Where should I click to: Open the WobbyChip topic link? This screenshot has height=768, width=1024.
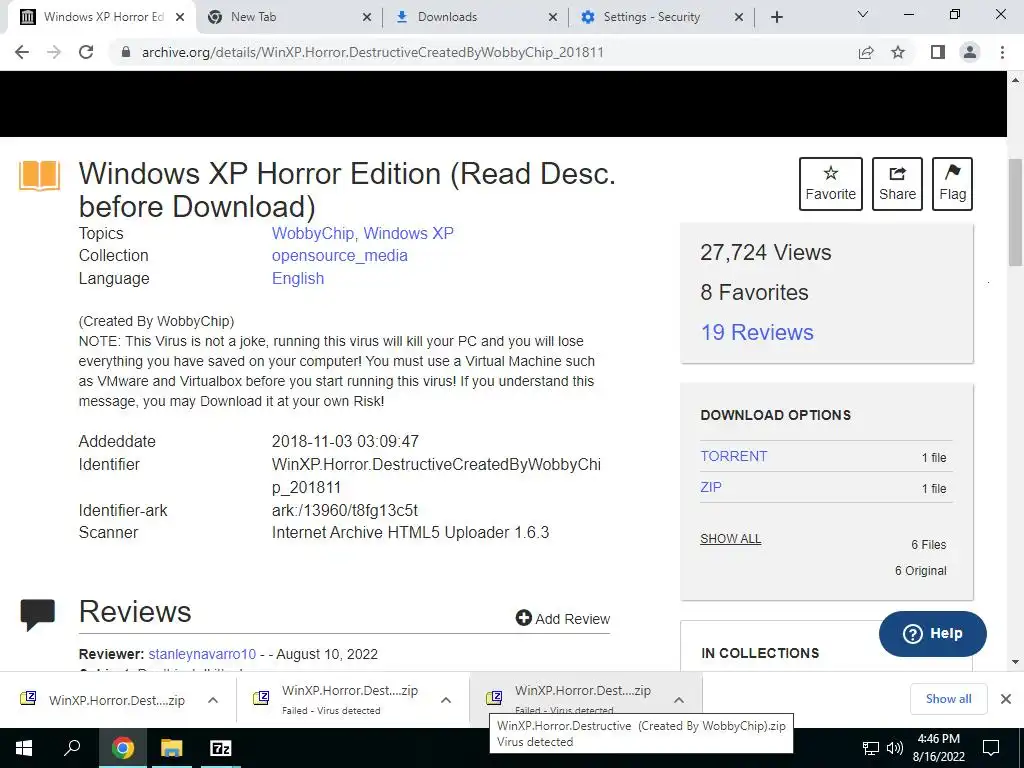click(x=313, y=233)
